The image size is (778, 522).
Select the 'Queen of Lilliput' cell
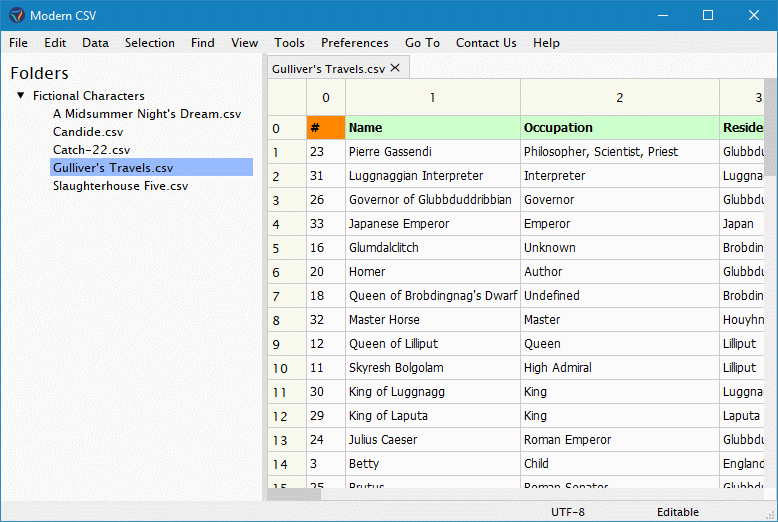click(x=433, y=344)
